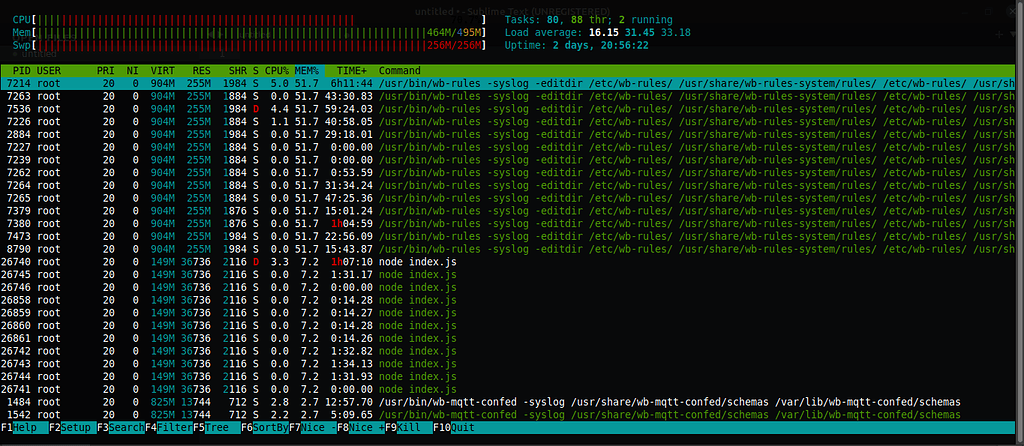This screenshot has width=1024, height=446.
Task: Activate F3 Search in the footer
Action: click(119, 429)
